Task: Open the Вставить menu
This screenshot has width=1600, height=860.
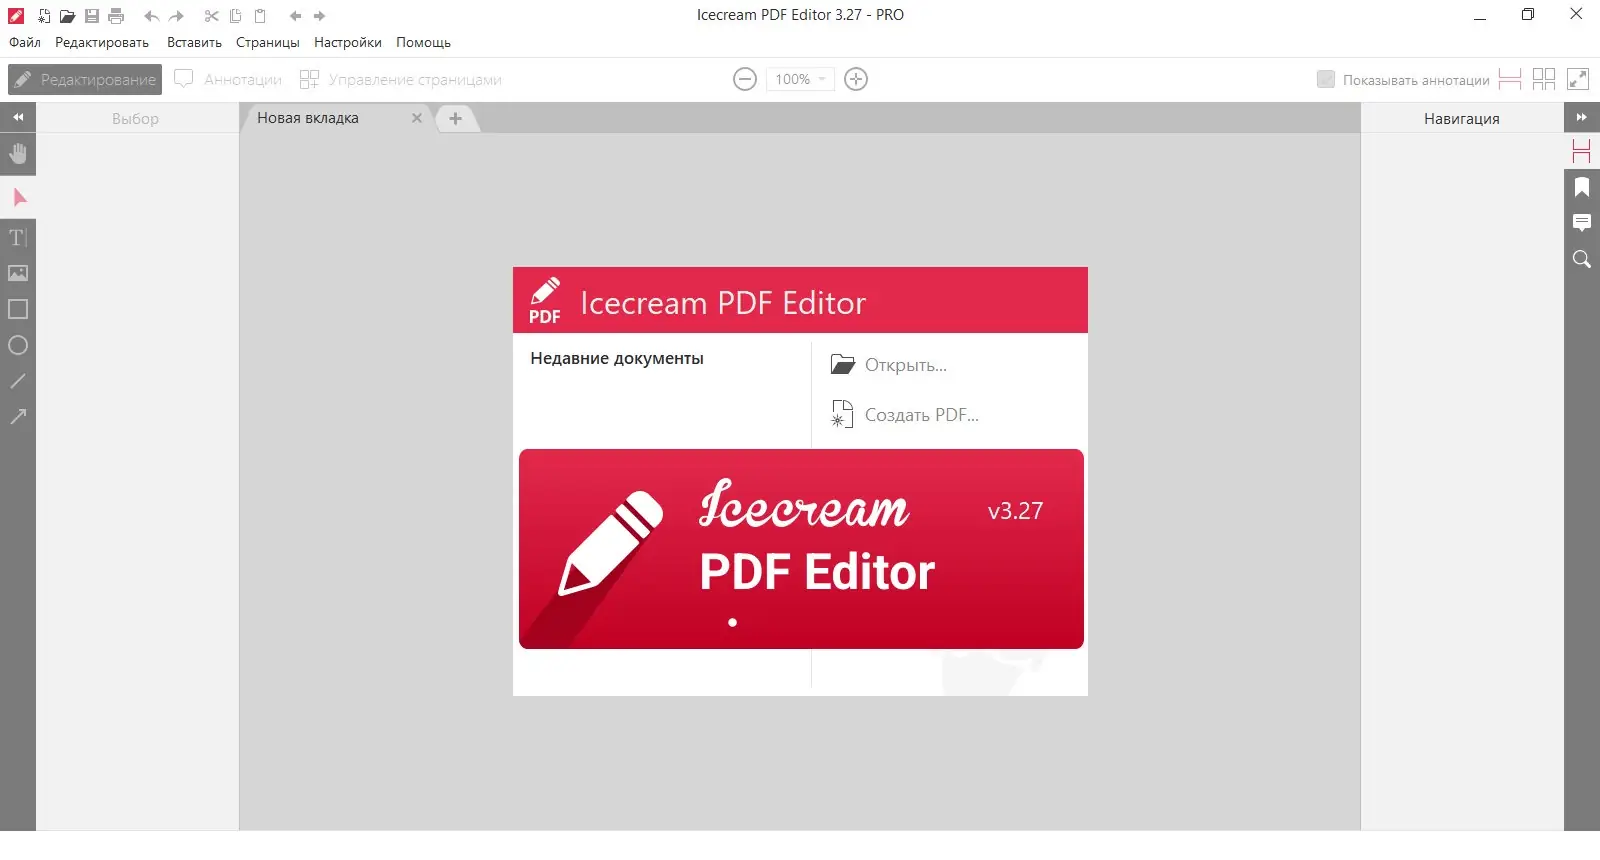Action: (194, 42)
